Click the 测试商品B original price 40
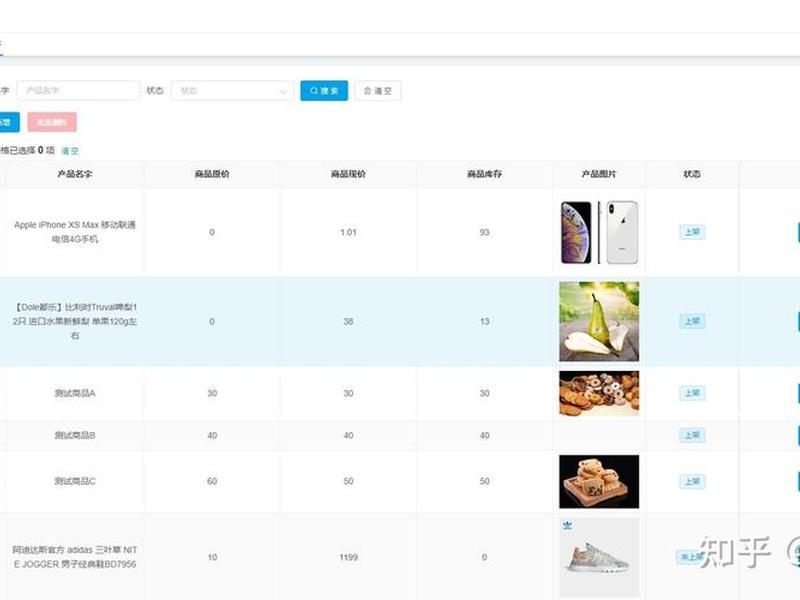800x600 pixels. 212,435
